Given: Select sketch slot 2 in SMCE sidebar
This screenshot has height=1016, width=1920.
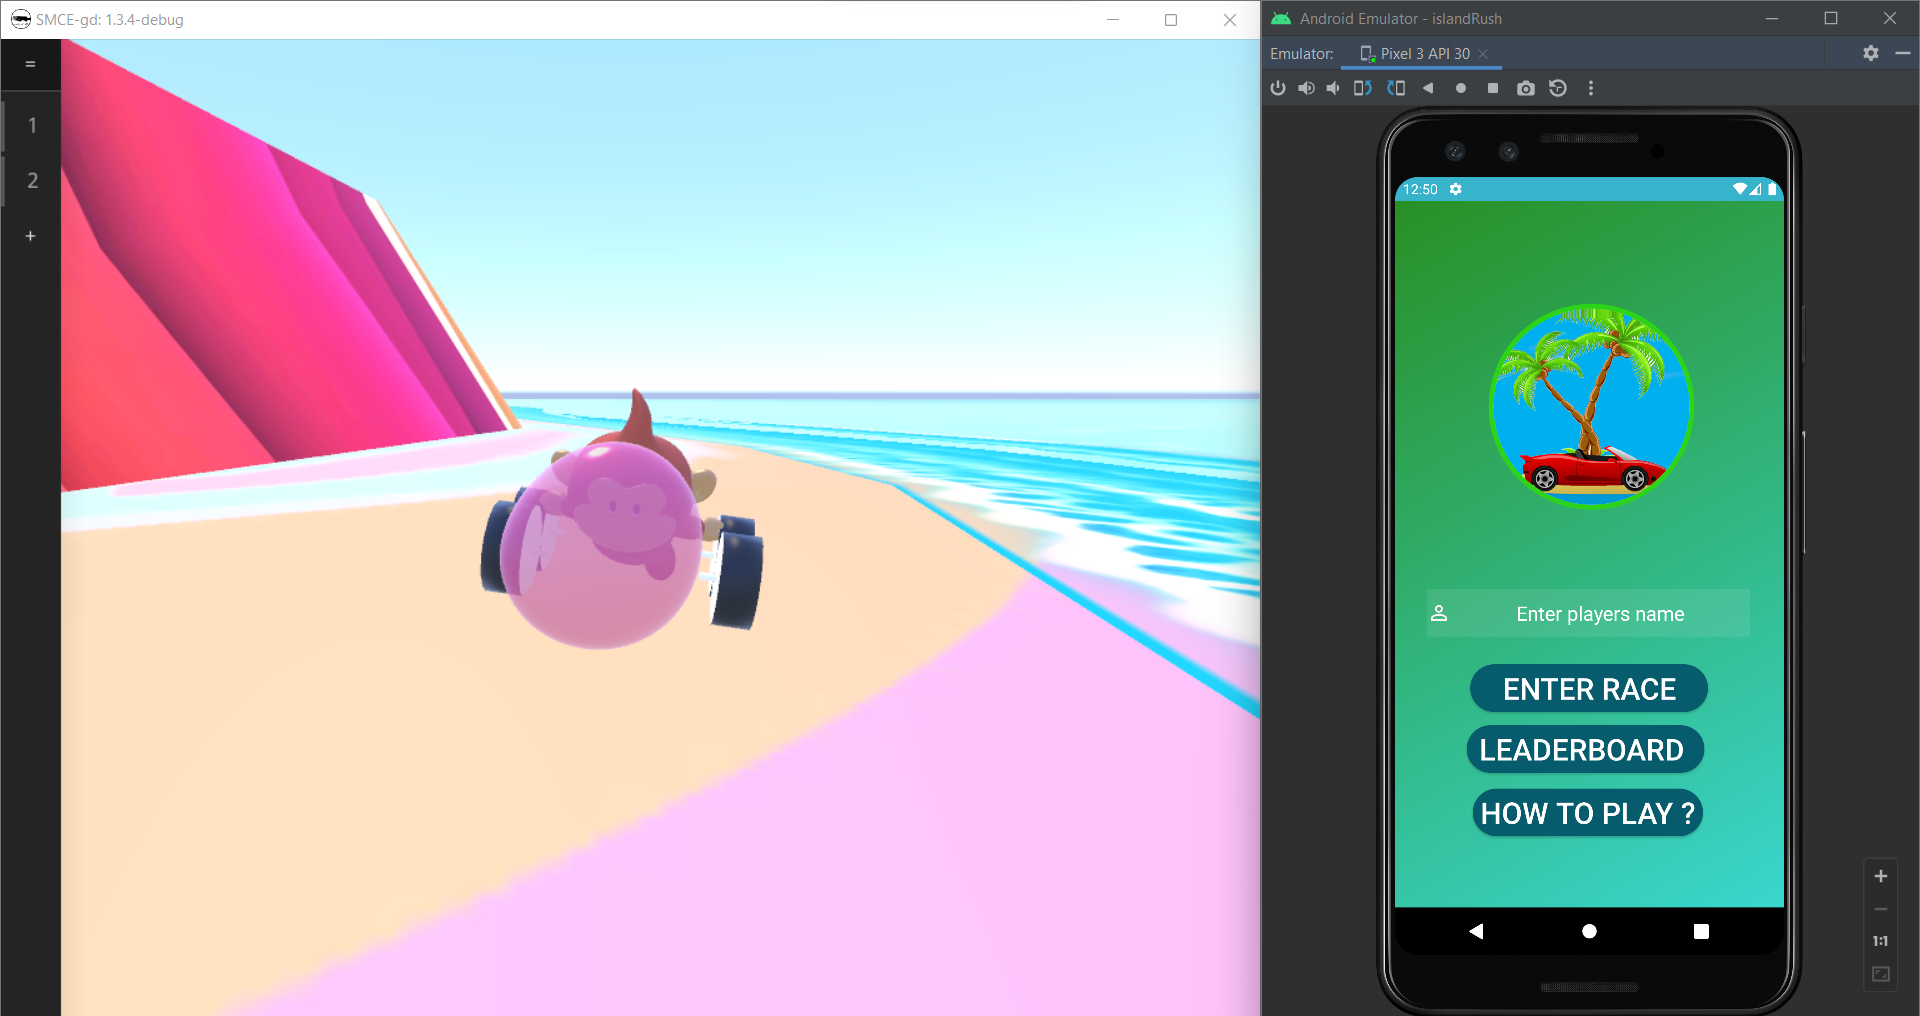Looking at the screenshot, I should coord(31,180).
